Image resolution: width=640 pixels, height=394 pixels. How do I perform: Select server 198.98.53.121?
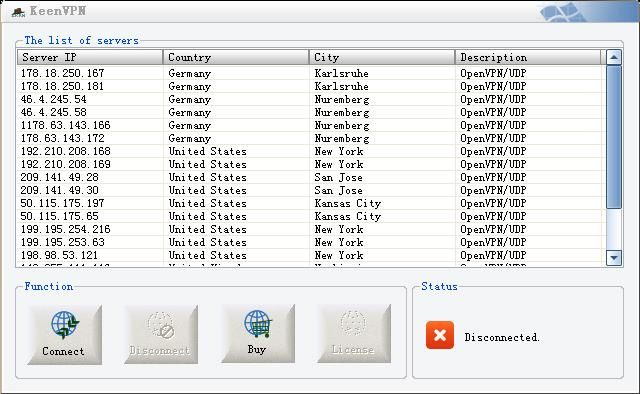tap(309, 256)
